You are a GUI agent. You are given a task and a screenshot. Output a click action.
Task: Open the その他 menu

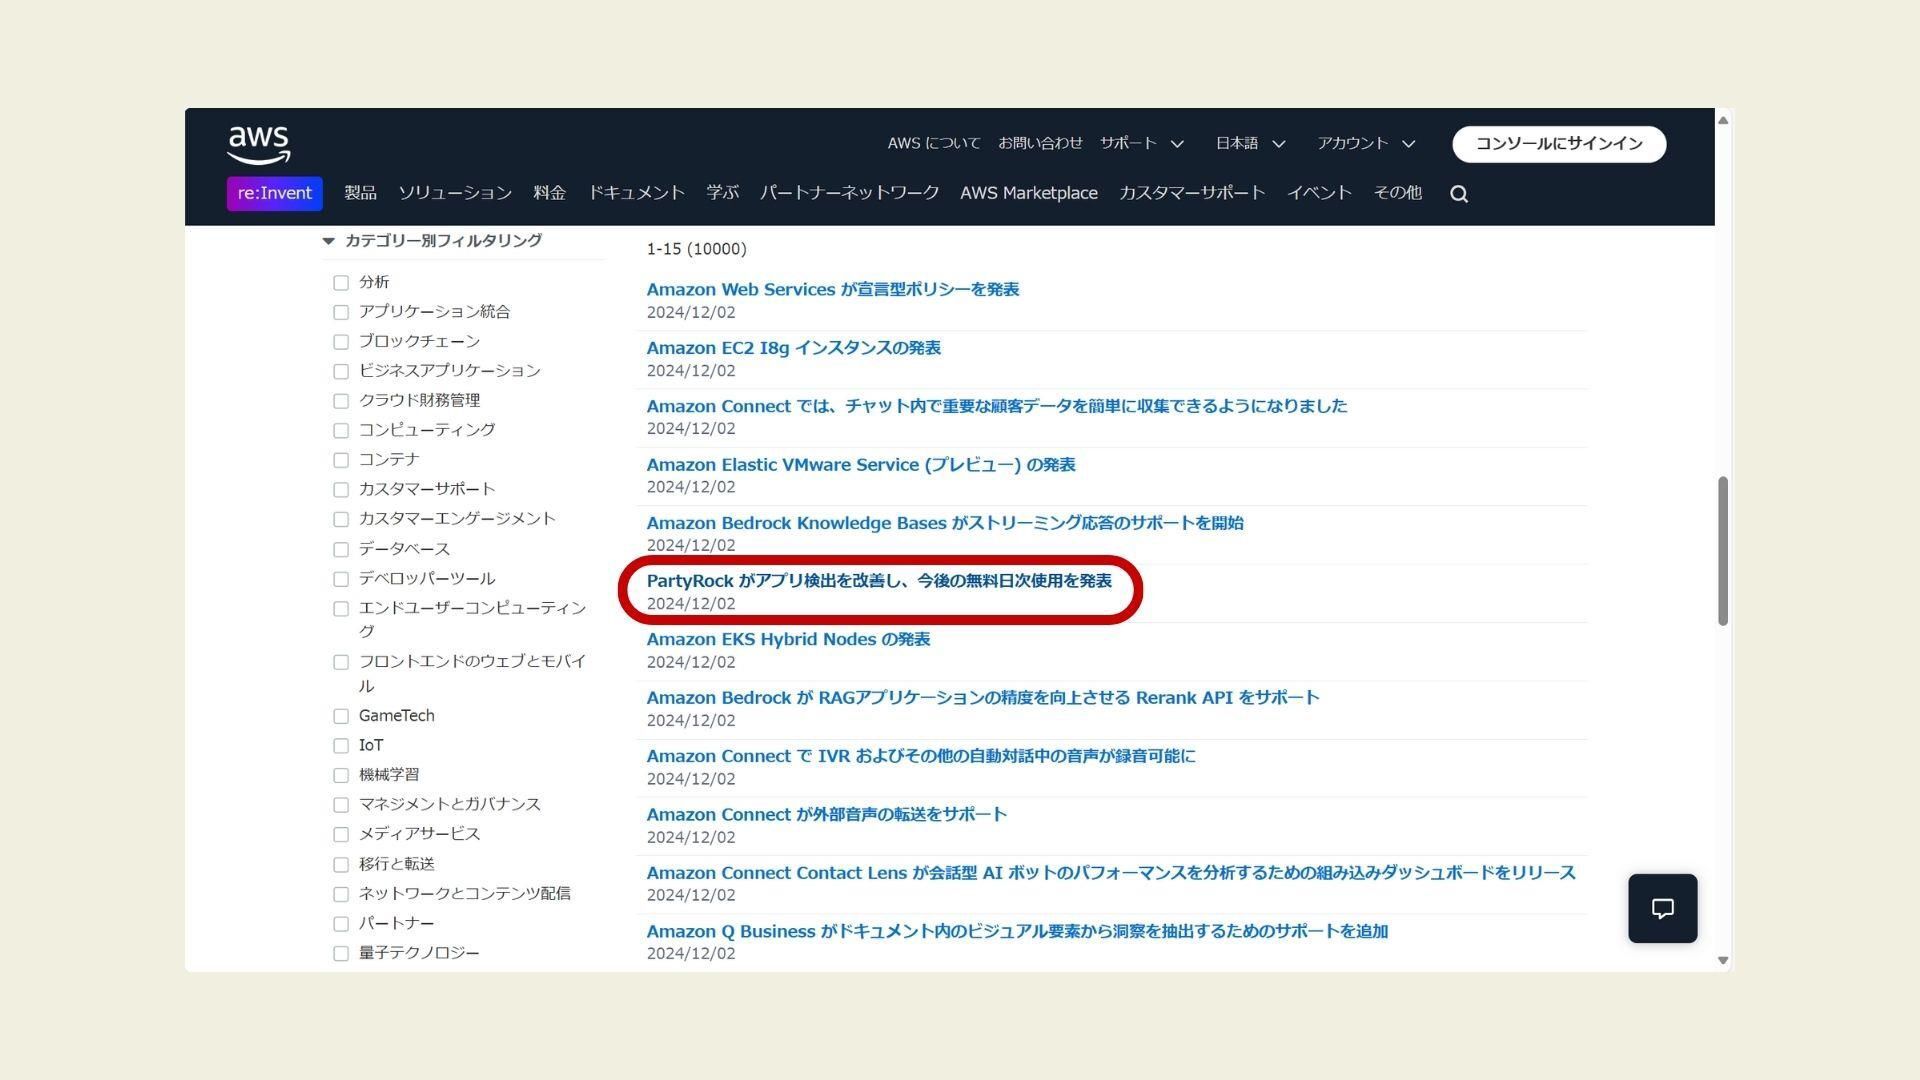(x=1397, y=193)
